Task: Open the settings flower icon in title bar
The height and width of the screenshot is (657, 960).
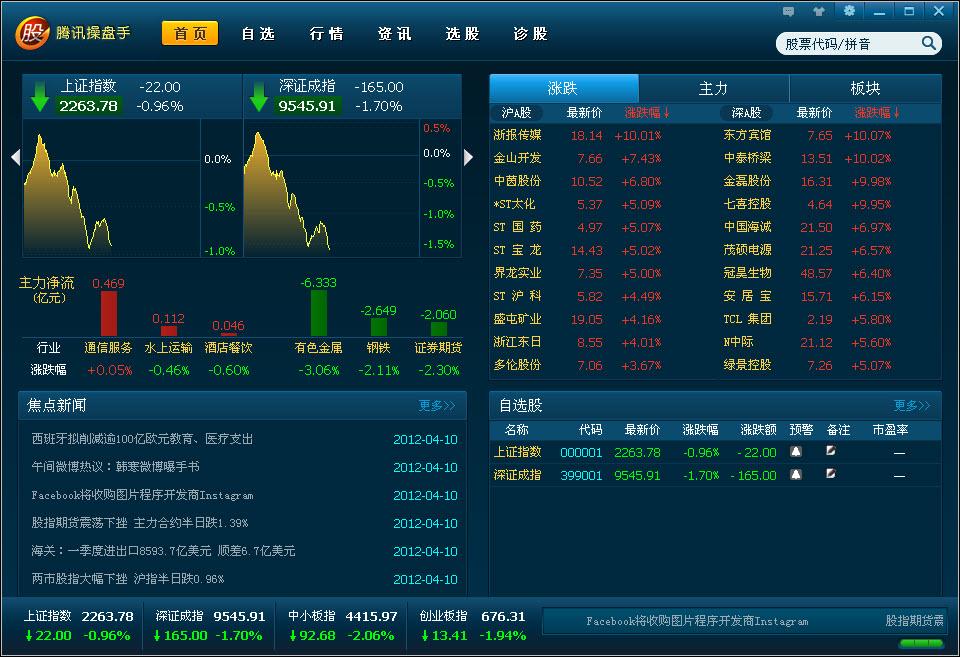Action: pos(851,10)
